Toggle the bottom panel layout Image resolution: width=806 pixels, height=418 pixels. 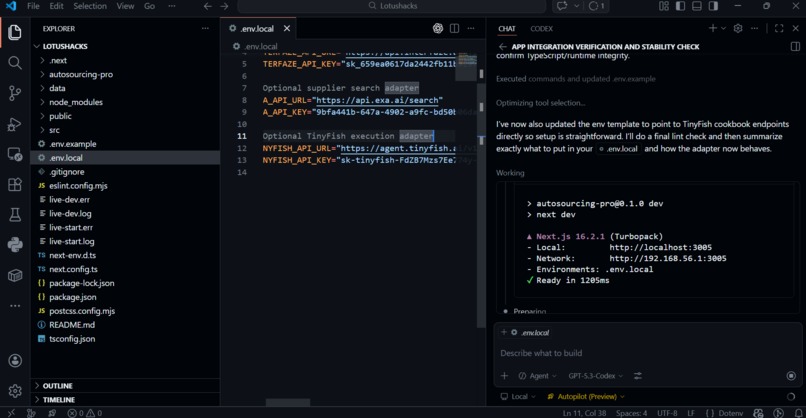coord(697,6)
